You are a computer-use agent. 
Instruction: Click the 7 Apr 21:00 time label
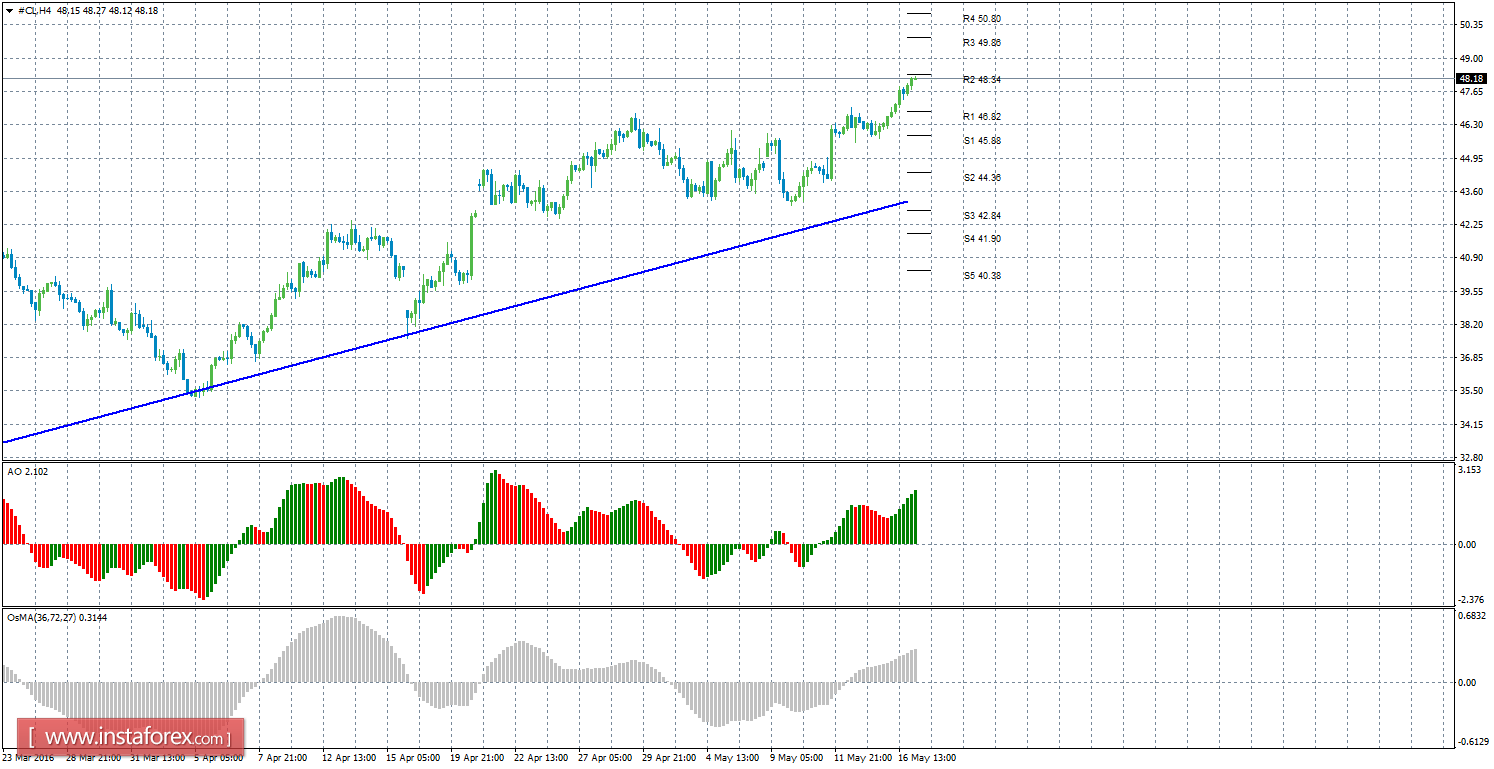click(x=285, y=758)
